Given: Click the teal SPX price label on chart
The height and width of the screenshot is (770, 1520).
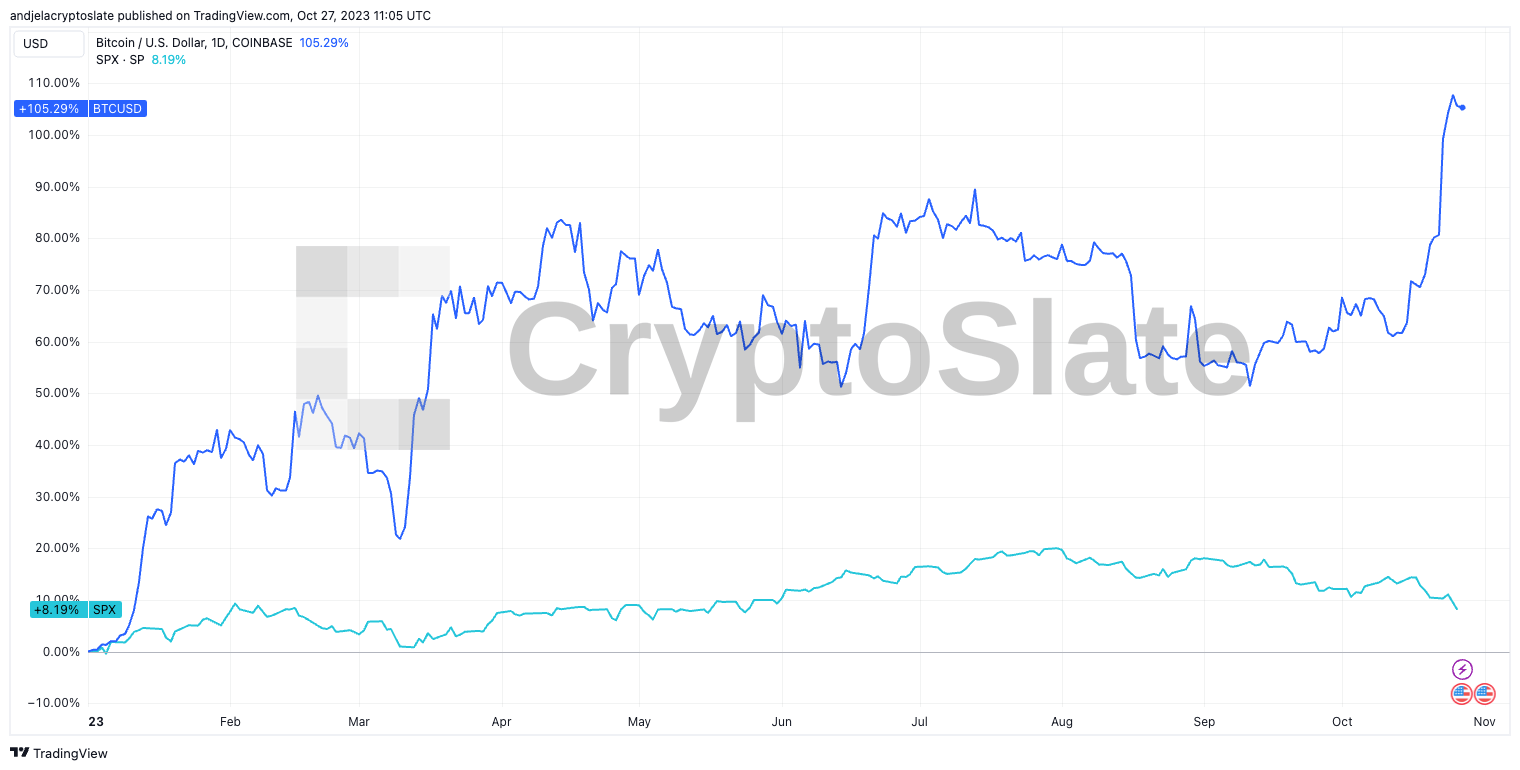Looking at the screenshot, I should (x=104, y=609).
